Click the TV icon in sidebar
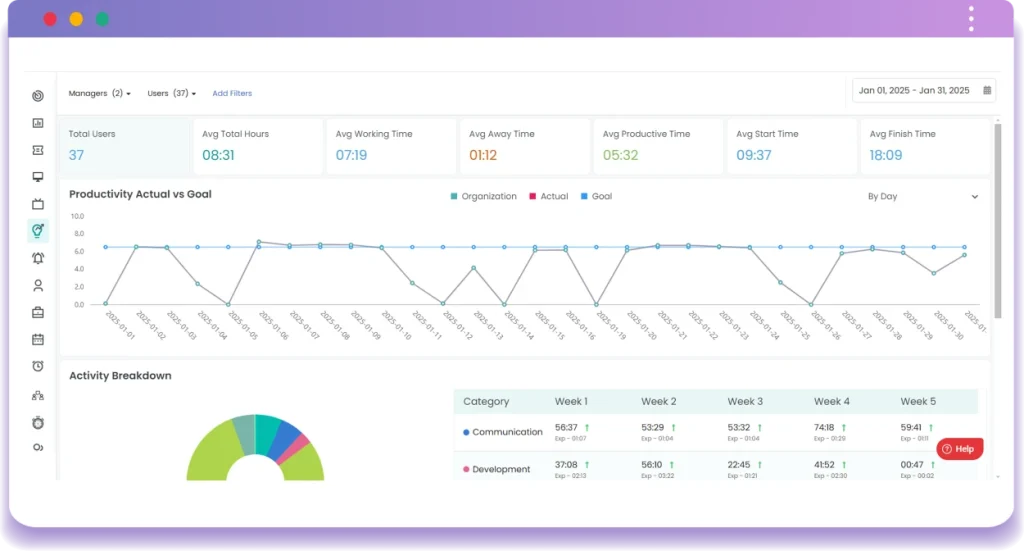Screen dimensions: 1024x551 38,204
